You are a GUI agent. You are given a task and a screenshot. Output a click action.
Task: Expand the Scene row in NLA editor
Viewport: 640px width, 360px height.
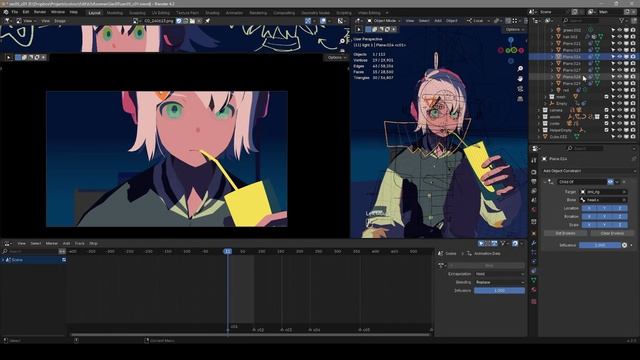[3, 260]
